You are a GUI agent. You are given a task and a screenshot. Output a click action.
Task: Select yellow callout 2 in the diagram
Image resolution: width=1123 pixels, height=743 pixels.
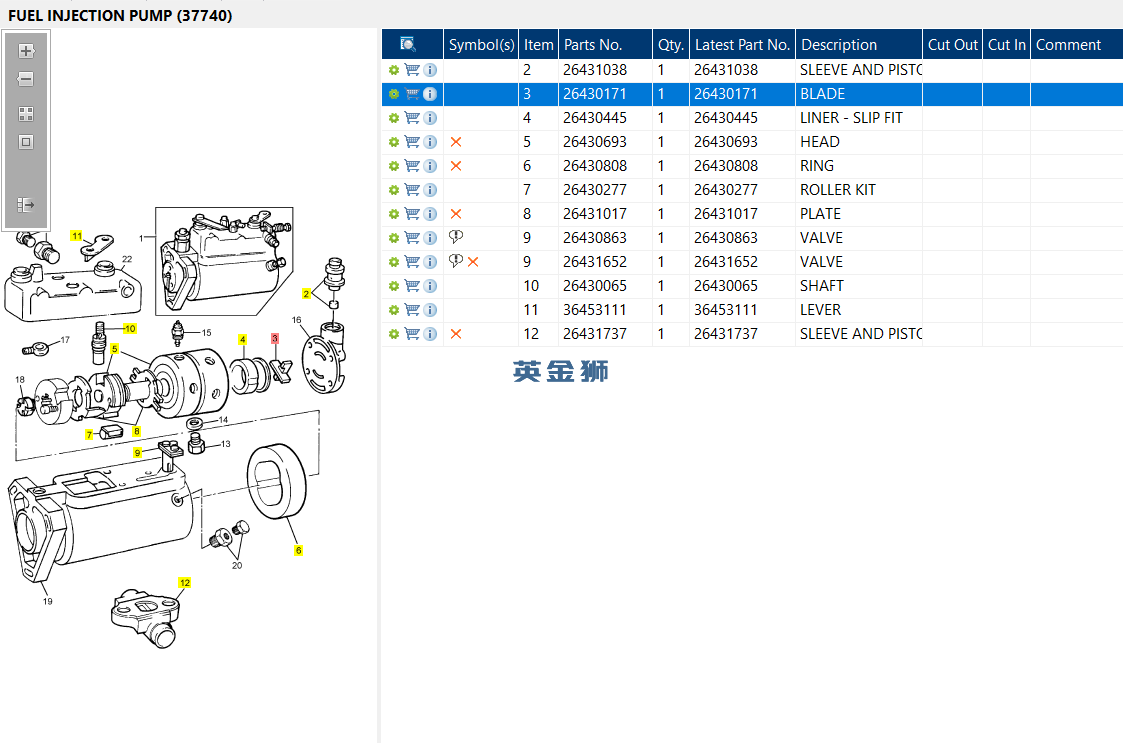click(306, 294)
